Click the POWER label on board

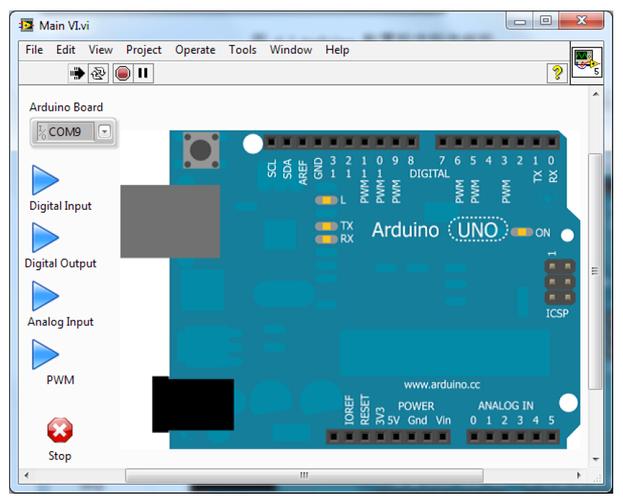tap(416, 406)
